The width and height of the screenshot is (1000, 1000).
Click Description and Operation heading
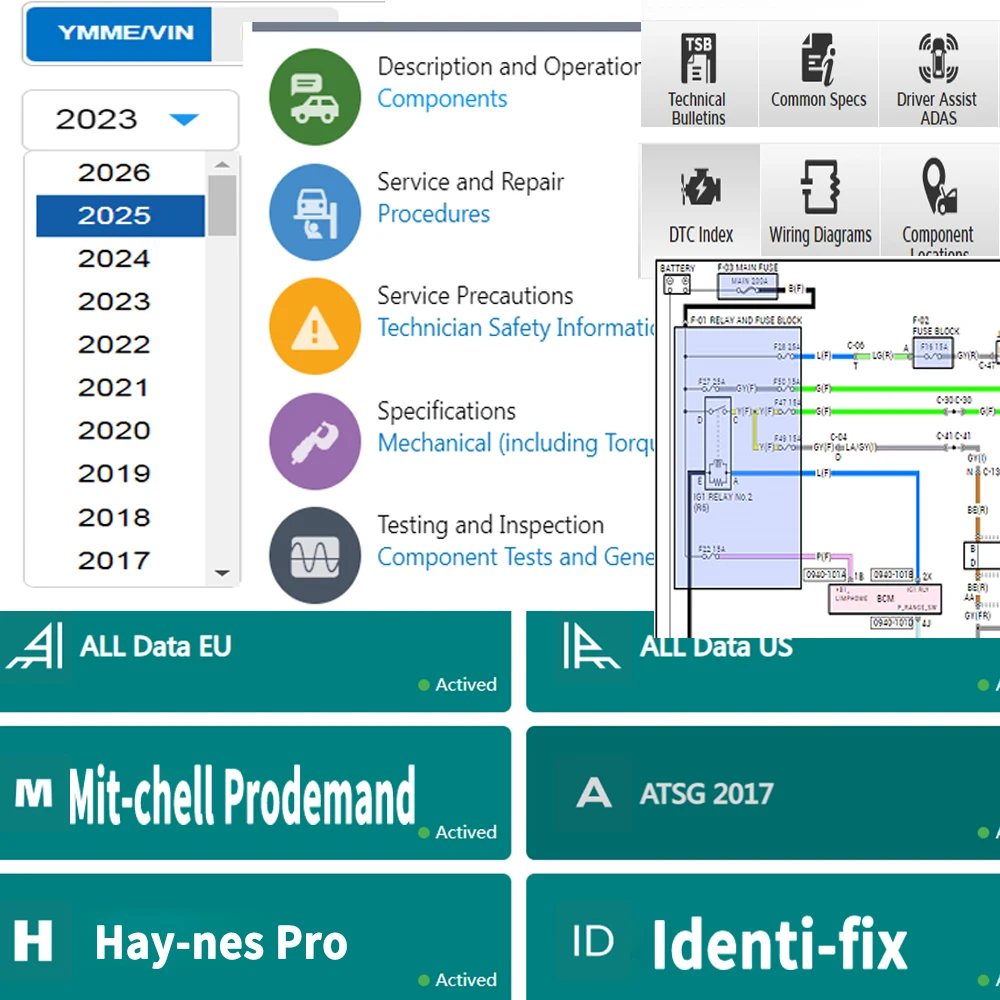509,66
